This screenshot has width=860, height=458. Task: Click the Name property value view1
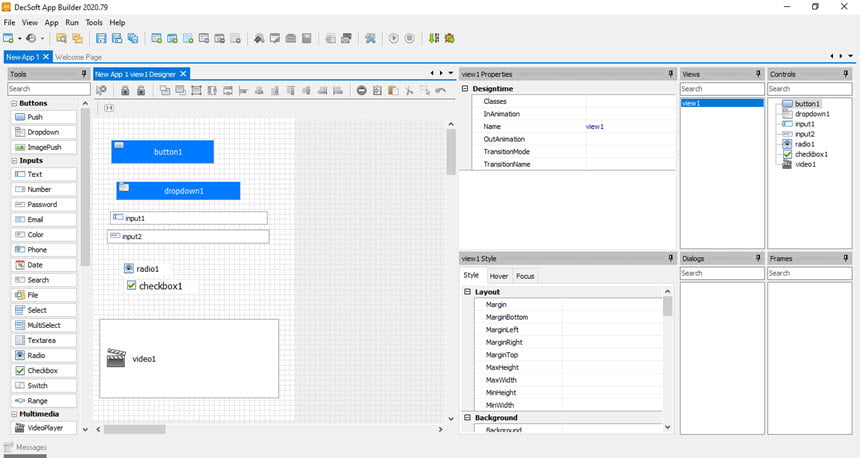(595, 127)
